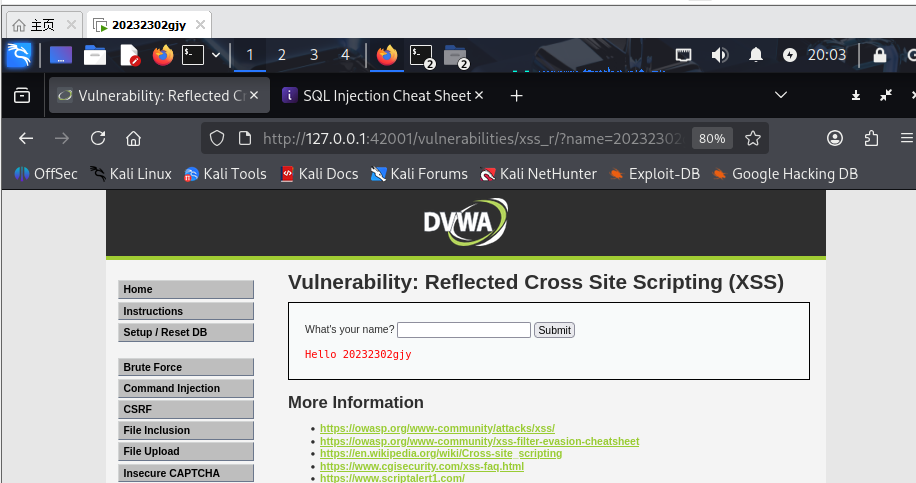Open the Firefox account icon
This screenshot has width=916, height=483.
[x=835, y=138]
